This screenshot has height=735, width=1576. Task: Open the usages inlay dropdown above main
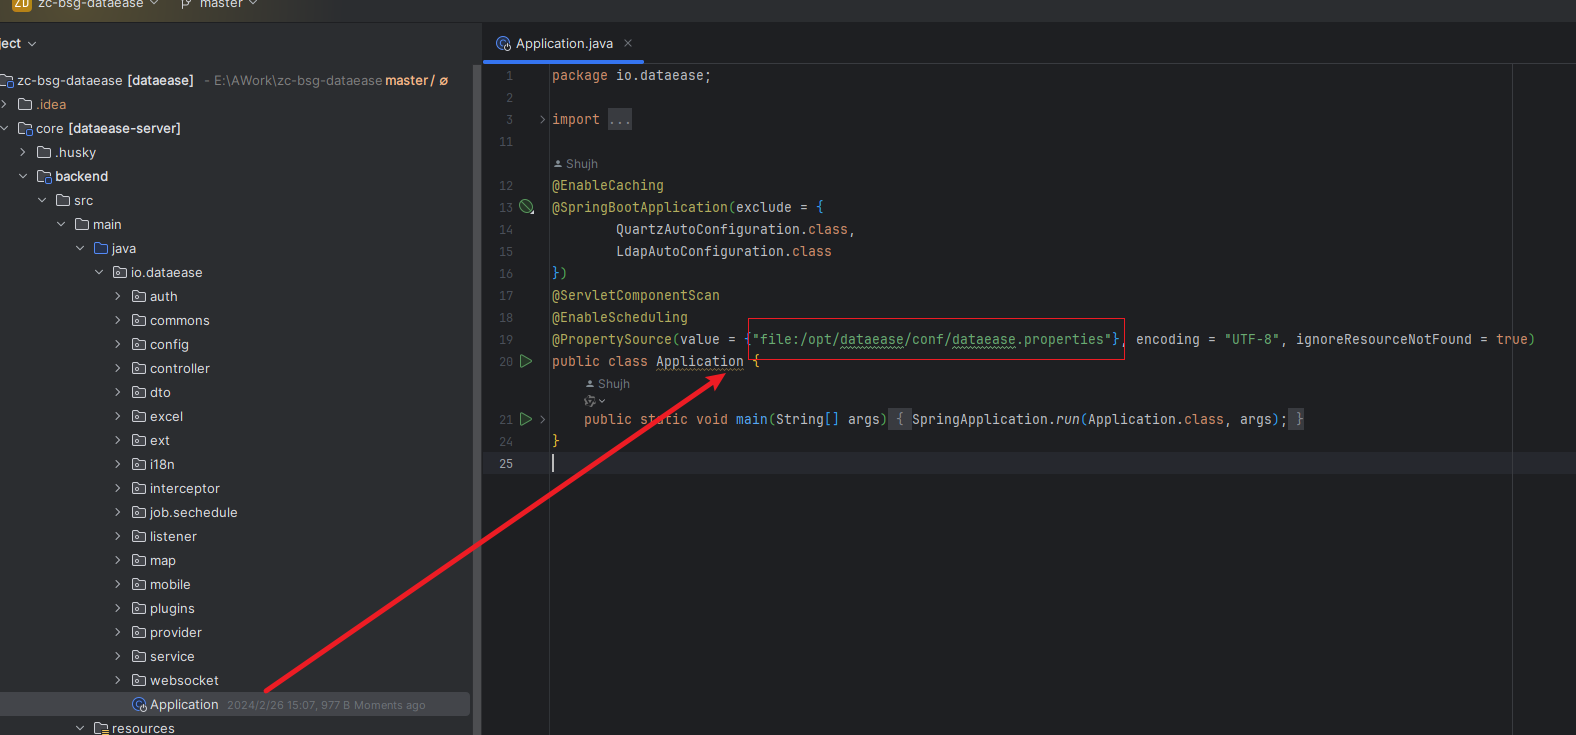click(595, 401)
